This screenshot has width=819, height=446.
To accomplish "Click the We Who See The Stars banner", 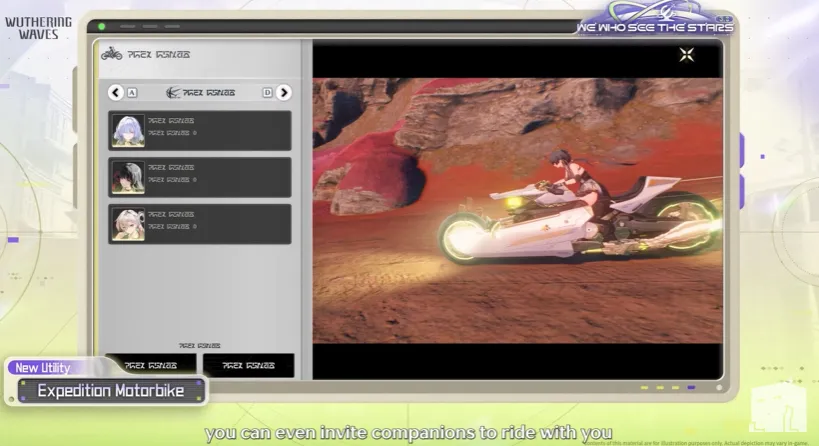I will click(x=654, y=20).
